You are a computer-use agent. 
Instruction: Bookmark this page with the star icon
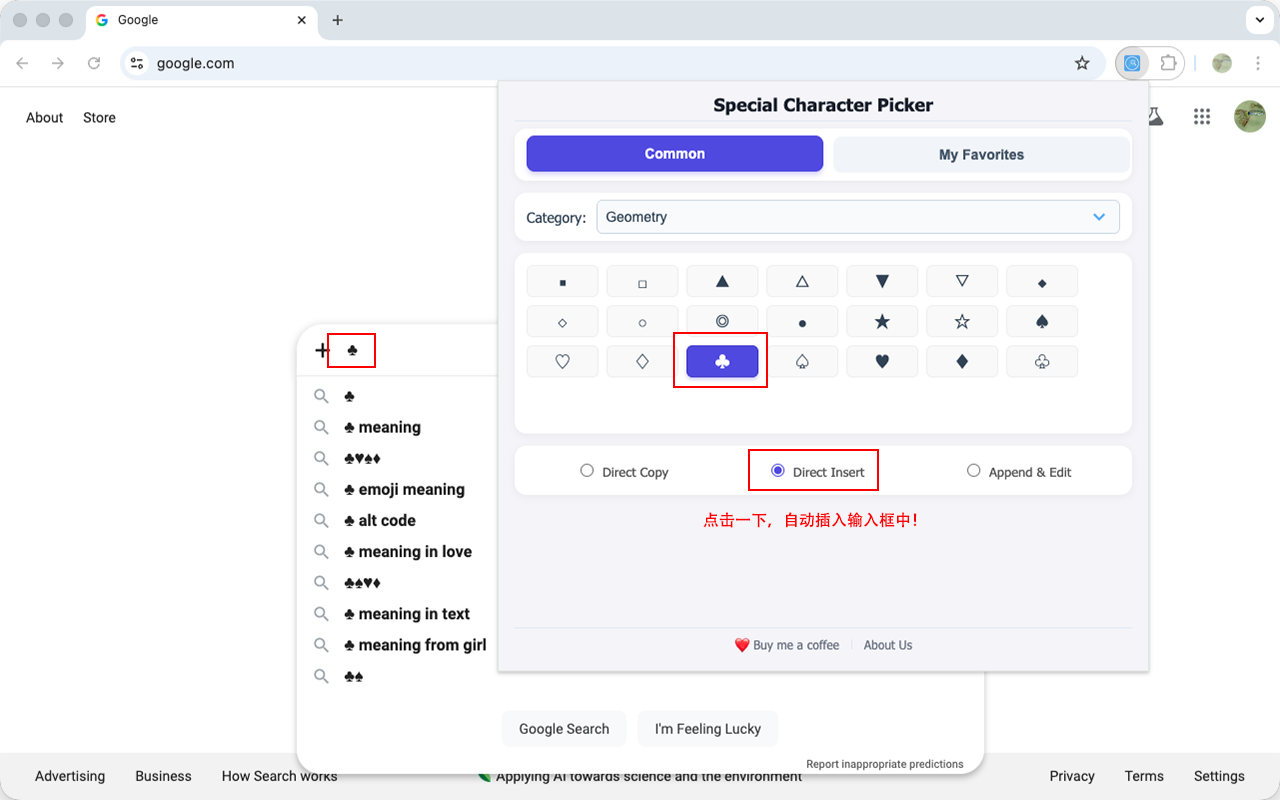click(1082, 63)
